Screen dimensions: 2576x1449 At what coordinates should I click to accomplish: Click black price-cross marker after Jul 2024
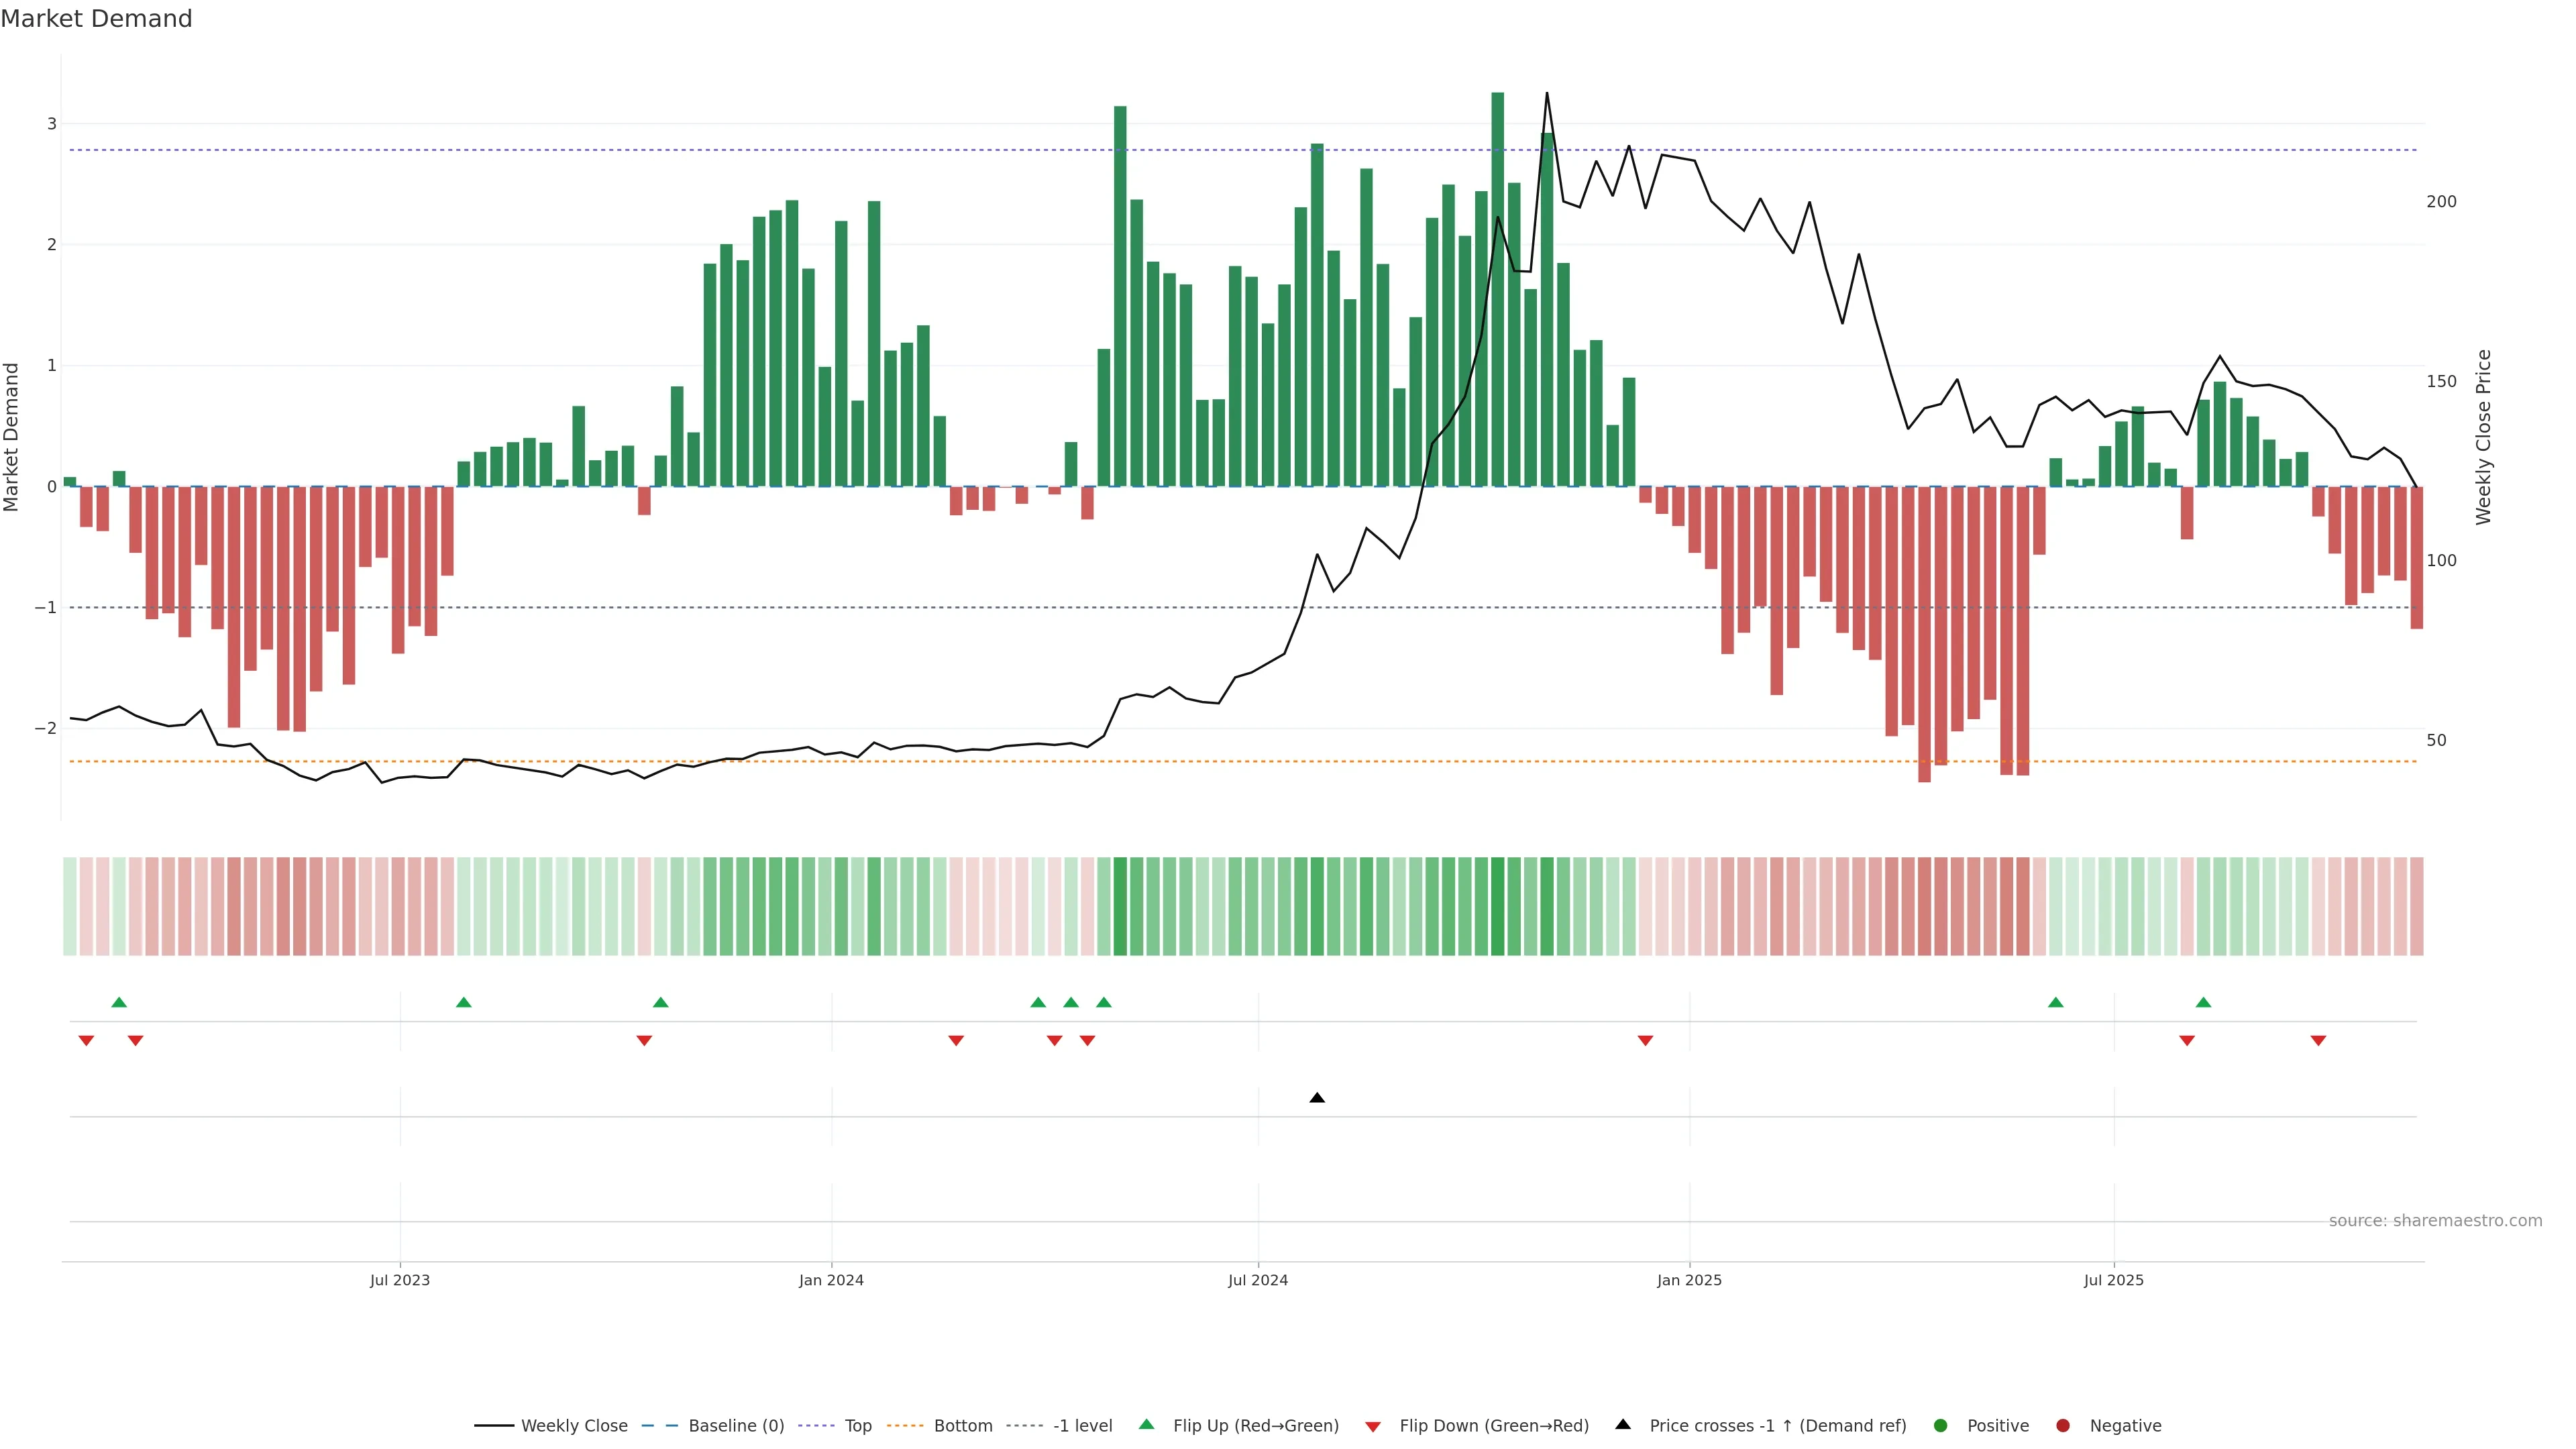click(1317, 1098)
